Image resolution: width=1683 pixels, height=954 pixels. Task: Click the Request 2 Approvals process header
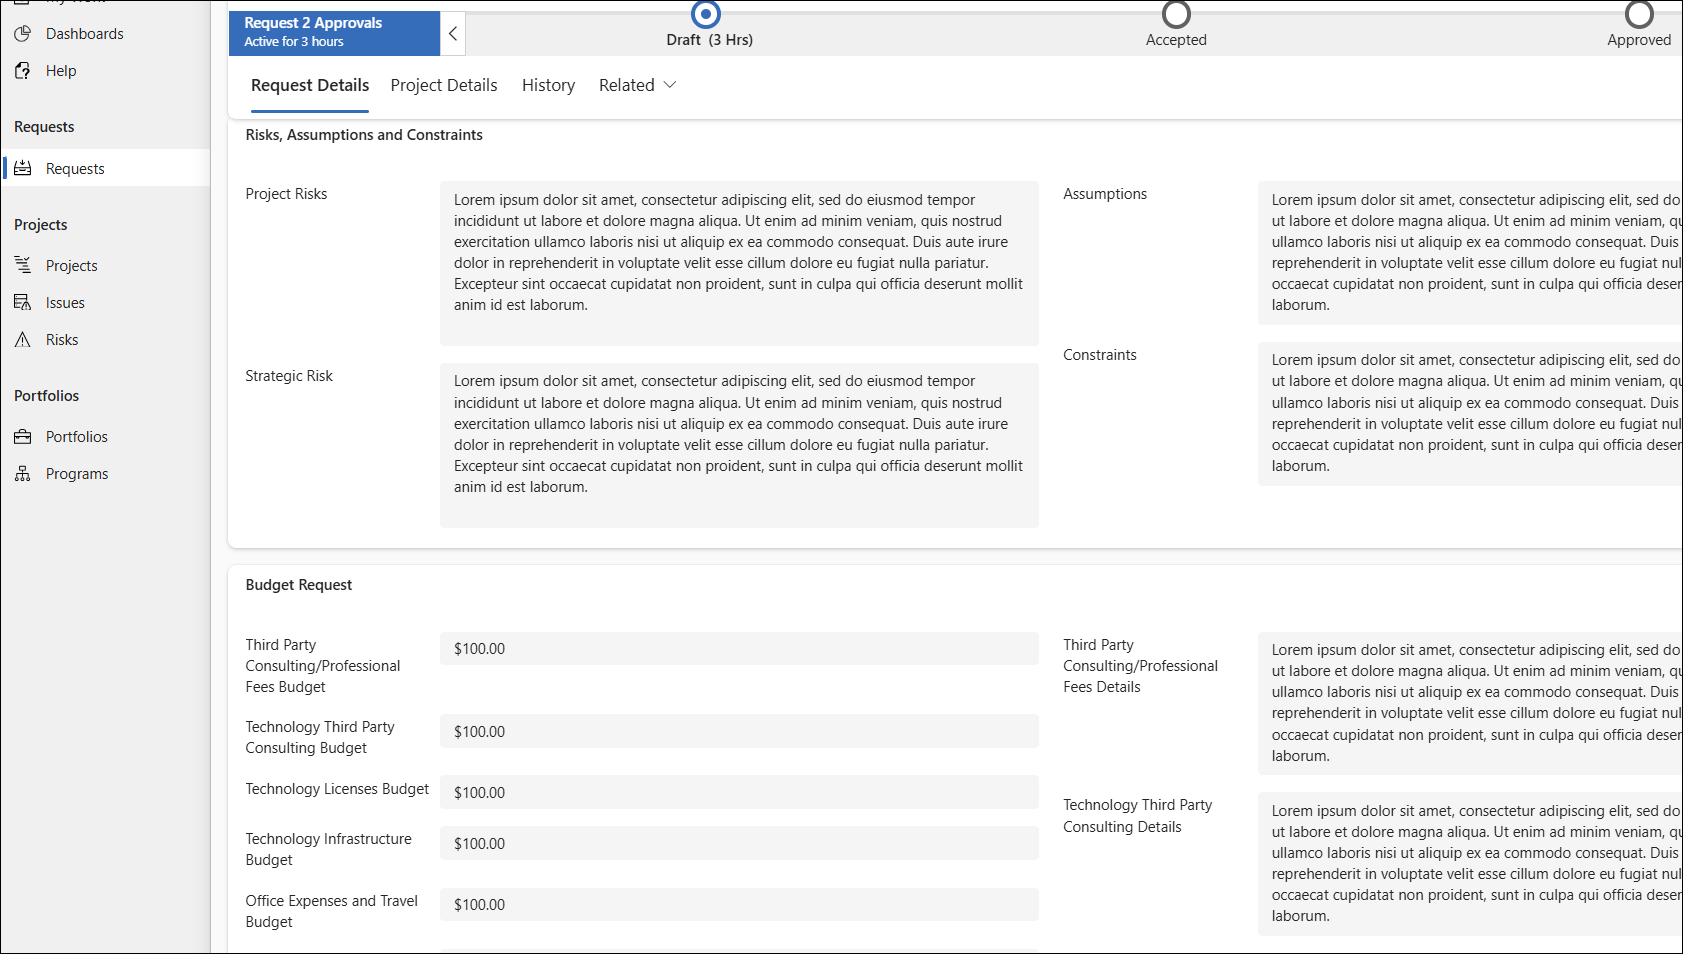(x=335, y=33)
